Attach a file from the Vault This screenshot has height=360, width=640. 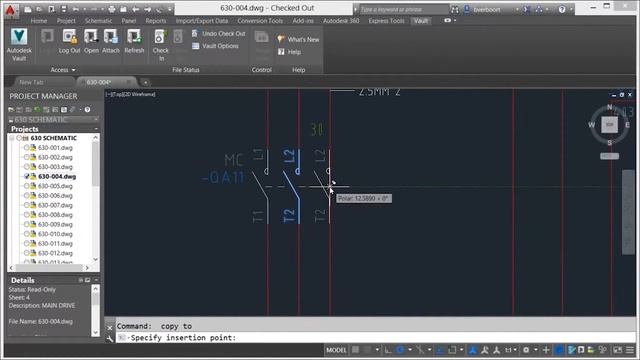click(111, 42)
